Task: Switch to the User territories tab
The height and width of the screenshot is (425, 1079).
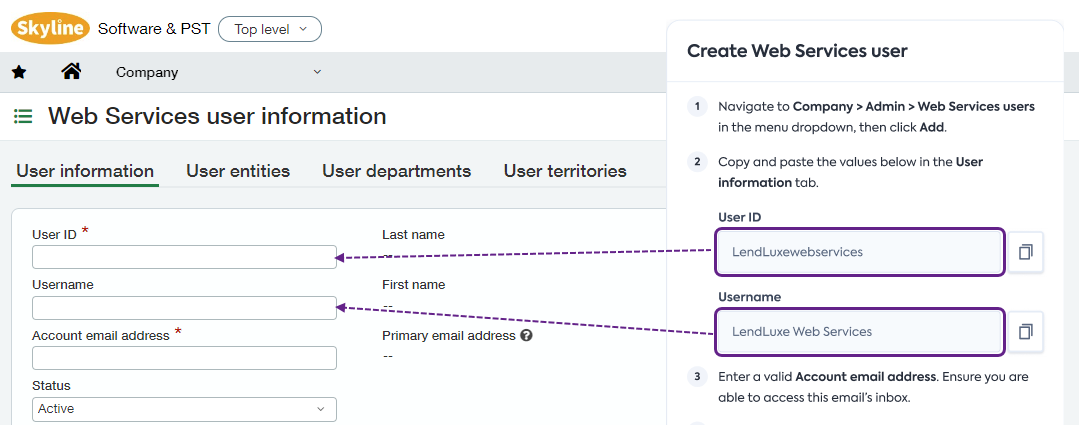Action: tap(565, 171)
